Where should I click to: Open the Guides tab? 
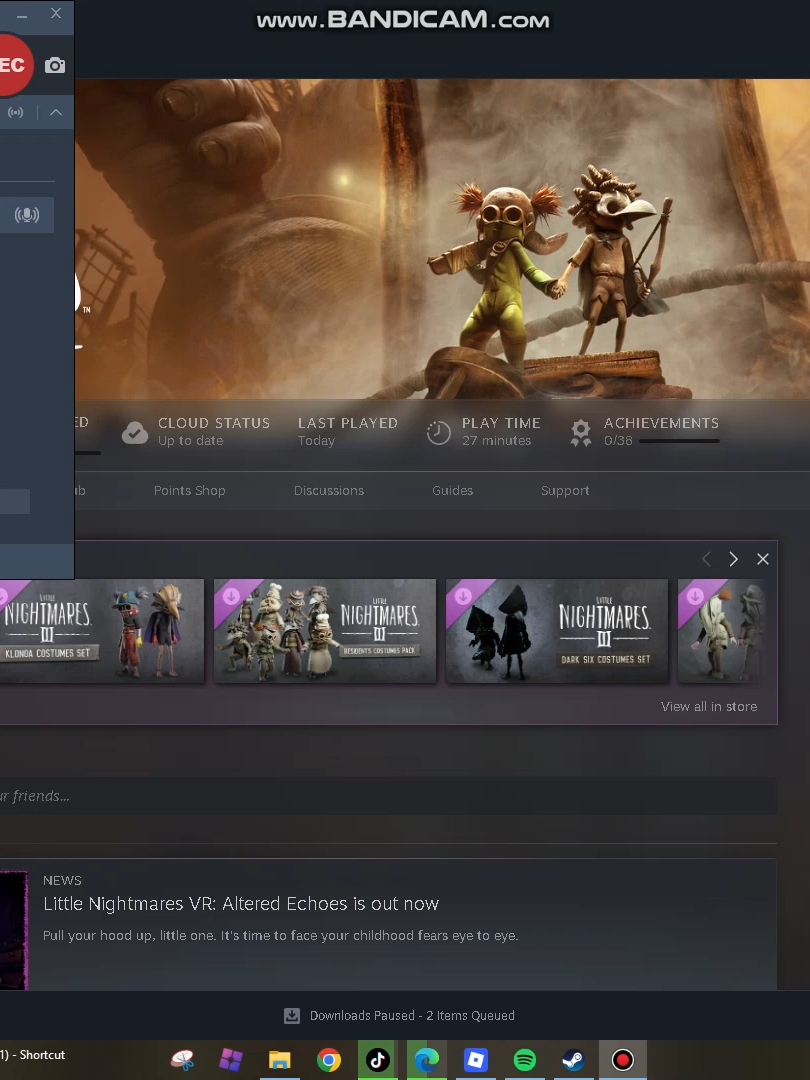453,490
